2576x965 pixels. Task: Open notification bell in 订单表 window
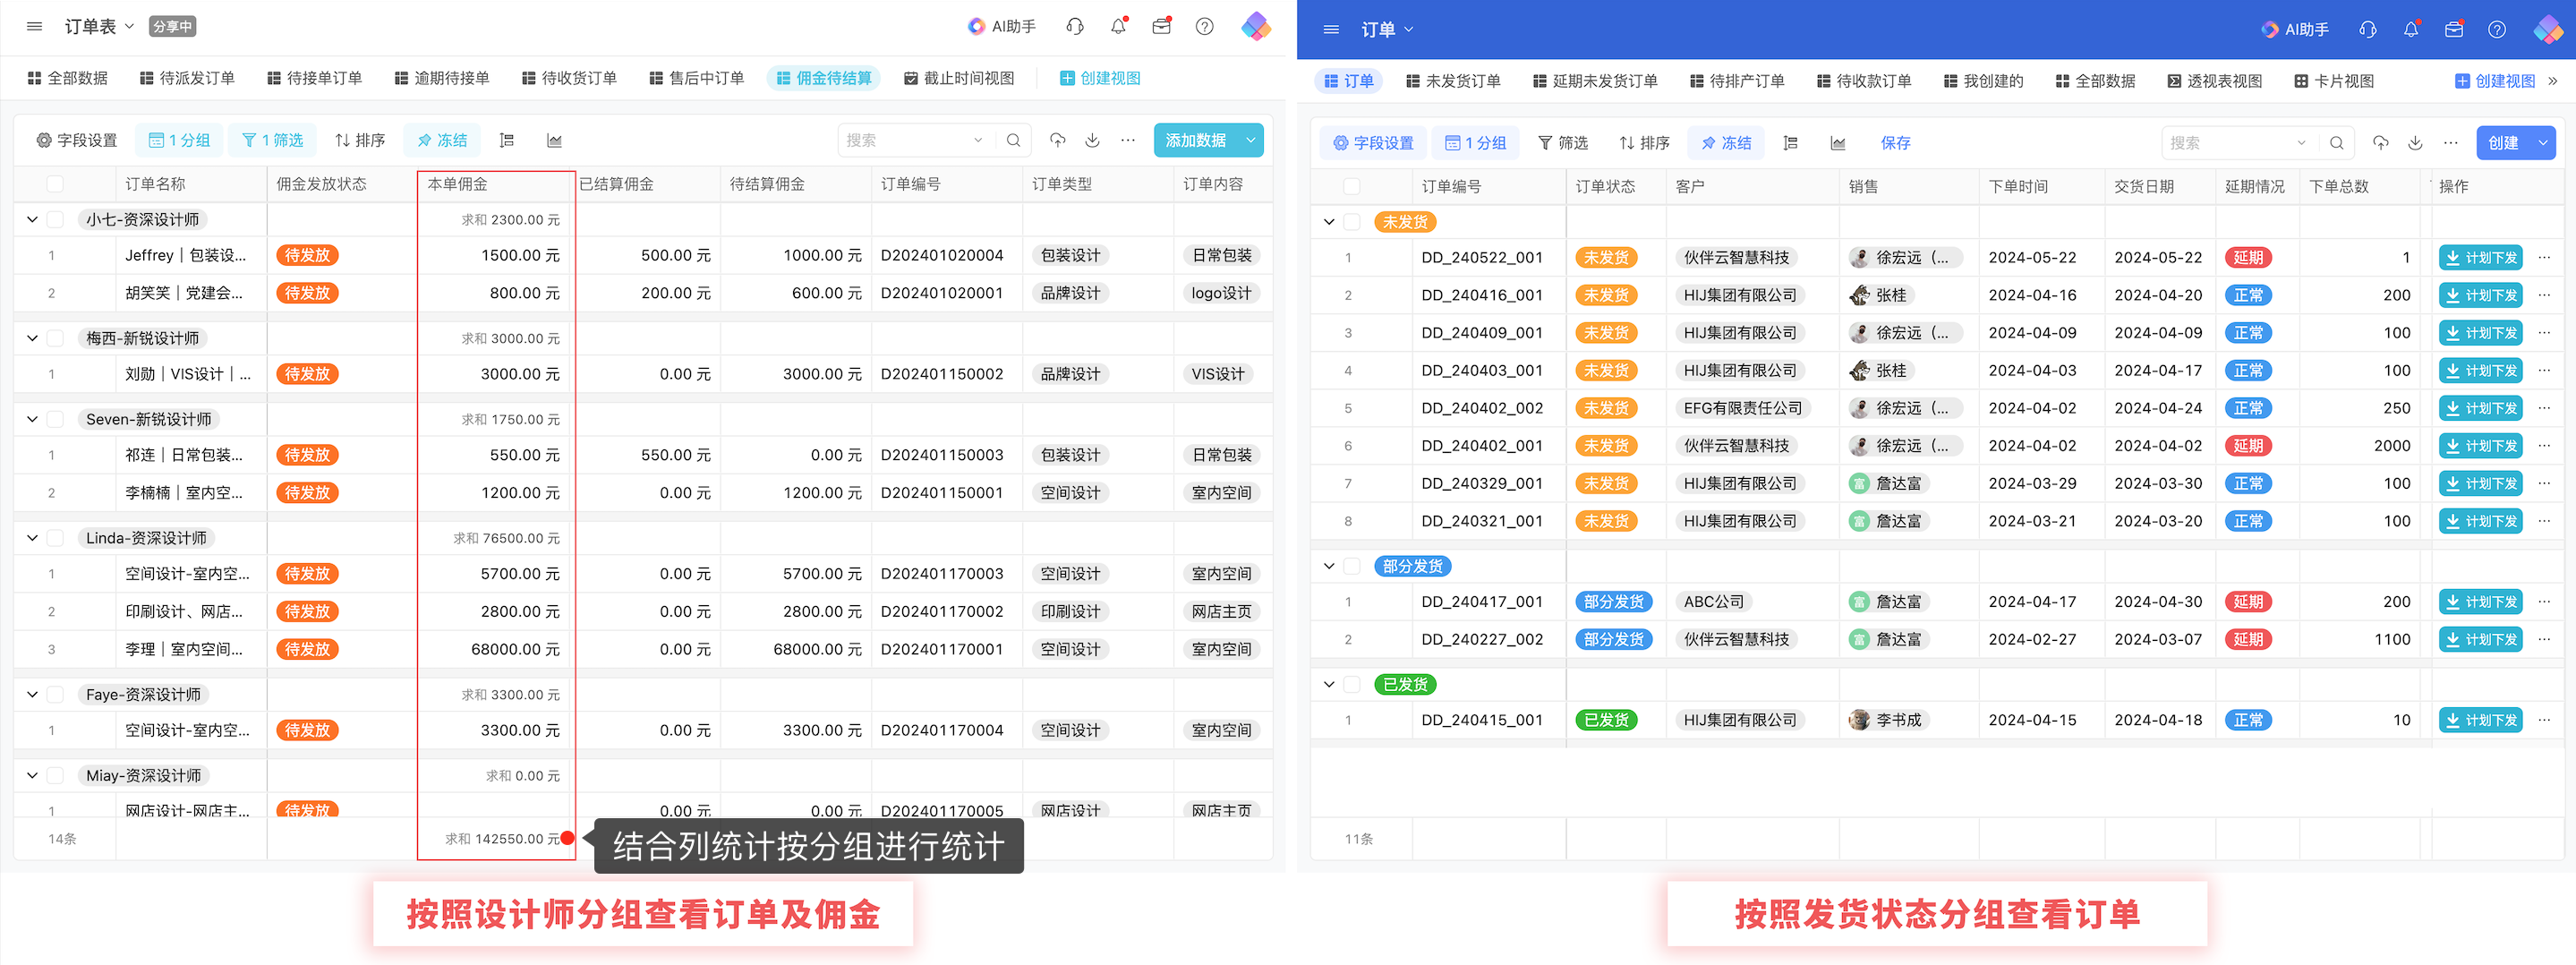pyautogui.click(x=1119, y=27)
